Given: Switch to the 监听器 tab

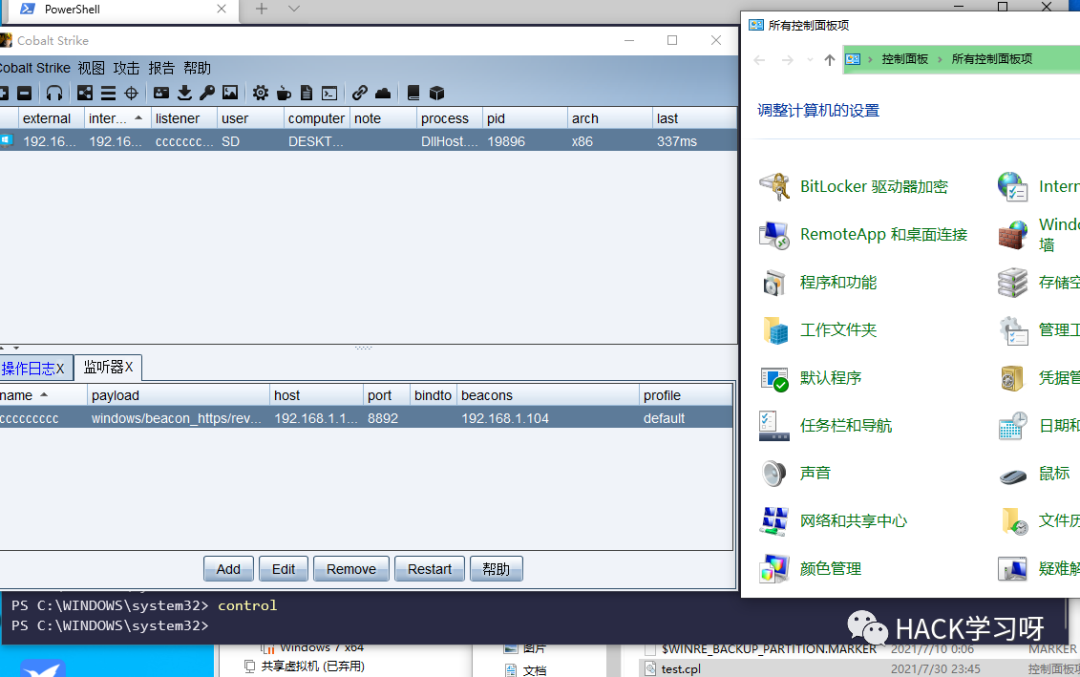Looking at the screenshot, I should pyautogui.click(x=107, y=367).
